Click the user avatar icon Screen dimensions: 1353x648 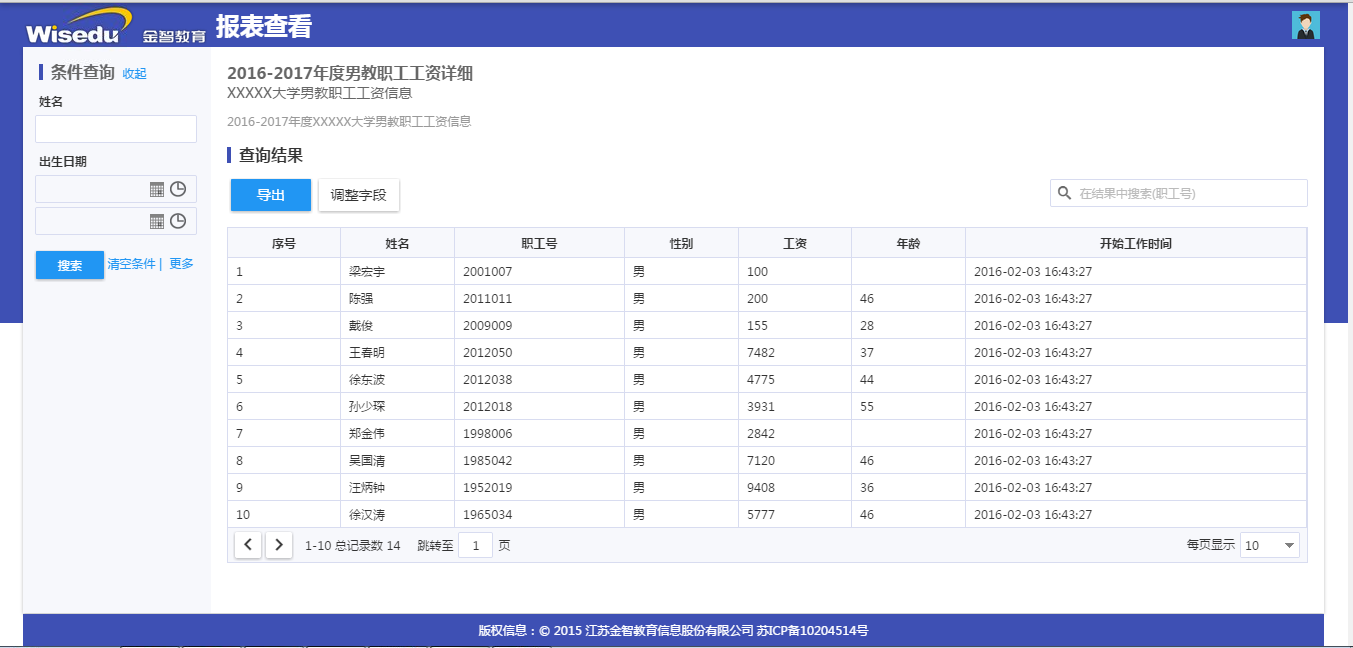tap(1305, 26)
